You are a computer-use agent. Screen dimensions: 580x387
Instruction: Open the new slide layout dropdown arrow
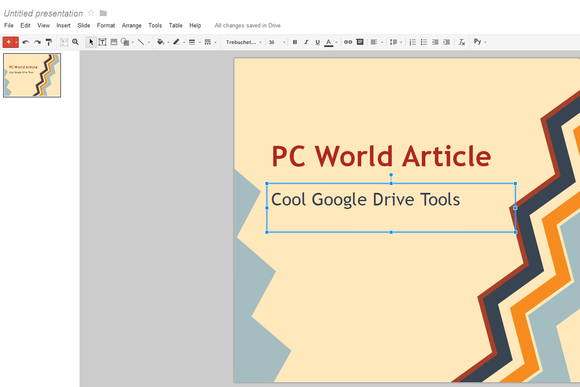[x=16, y=42]
